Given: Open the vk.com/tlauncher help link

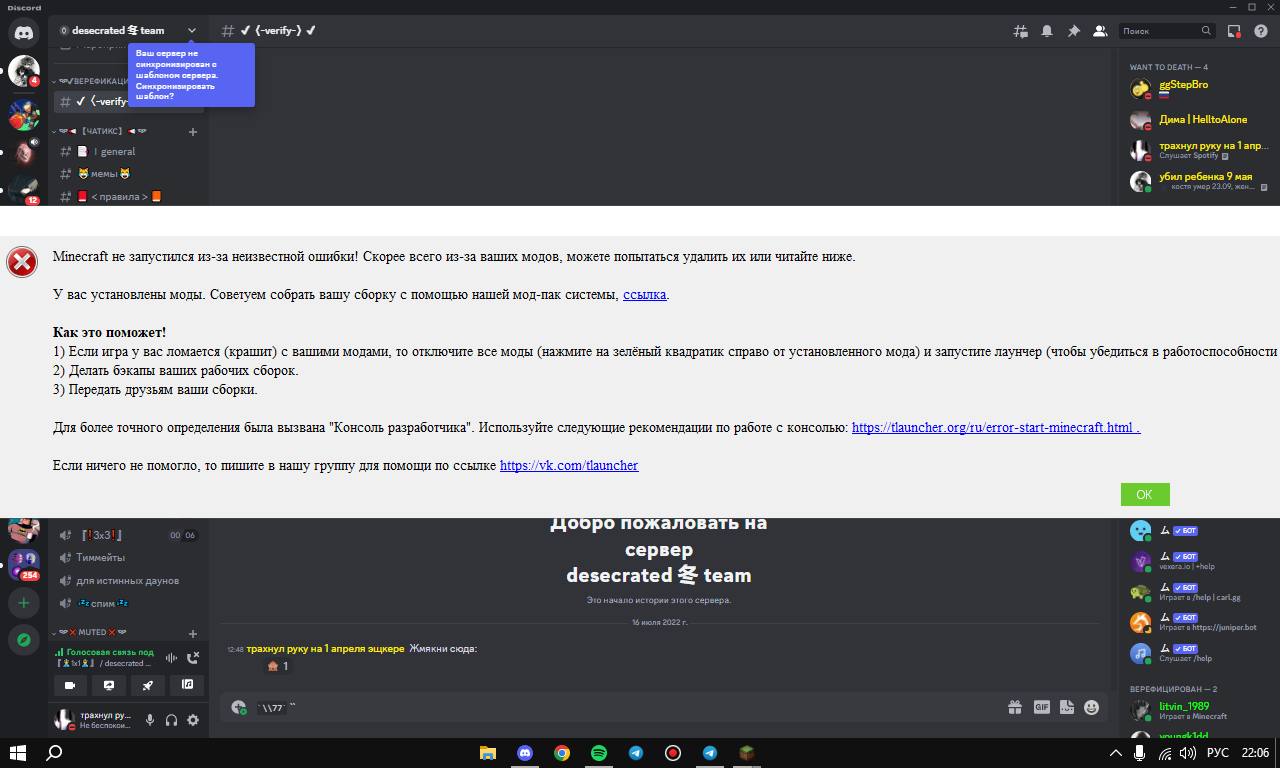Looking at the screenshot, I should pyautogui.click(x=569, y=466).
